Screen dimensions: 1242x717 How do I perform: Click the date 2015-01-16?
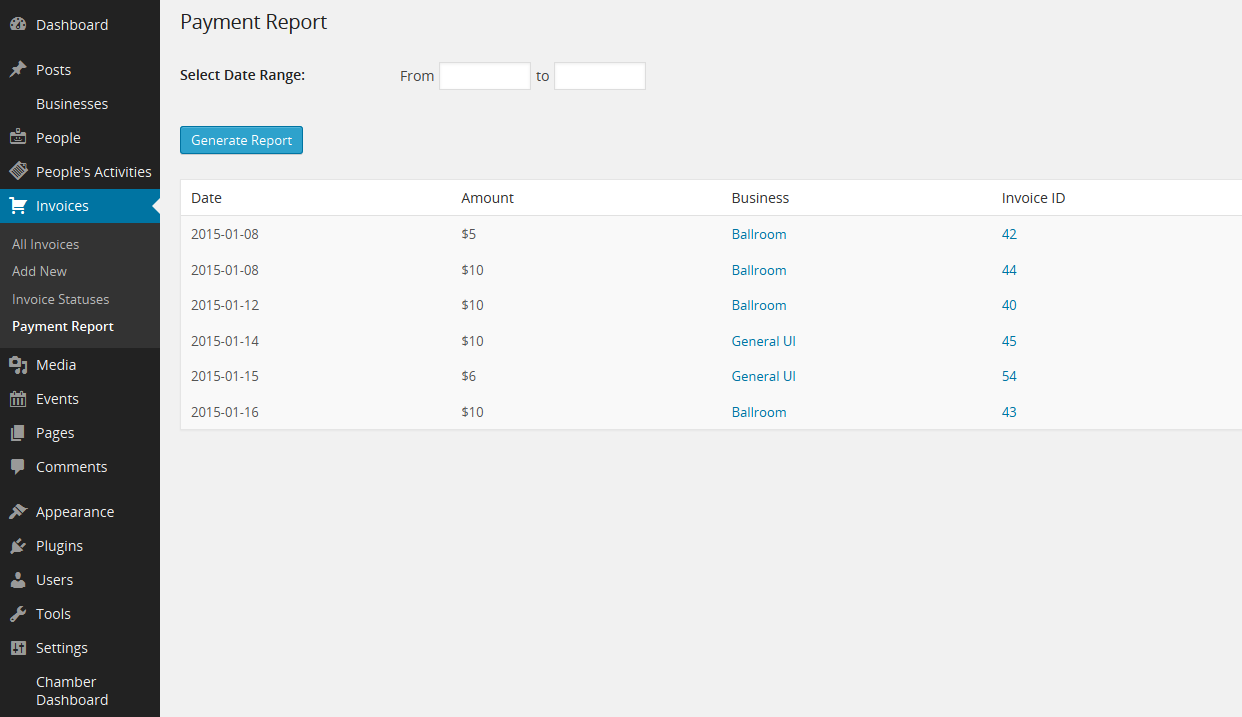tap(225, 412)
